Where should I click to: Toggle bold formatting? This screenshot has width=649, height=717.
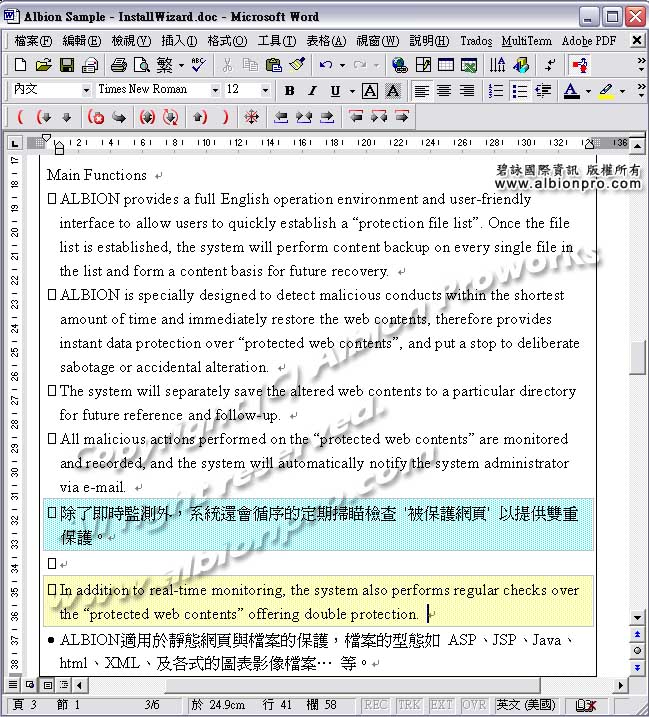[289, 91]
